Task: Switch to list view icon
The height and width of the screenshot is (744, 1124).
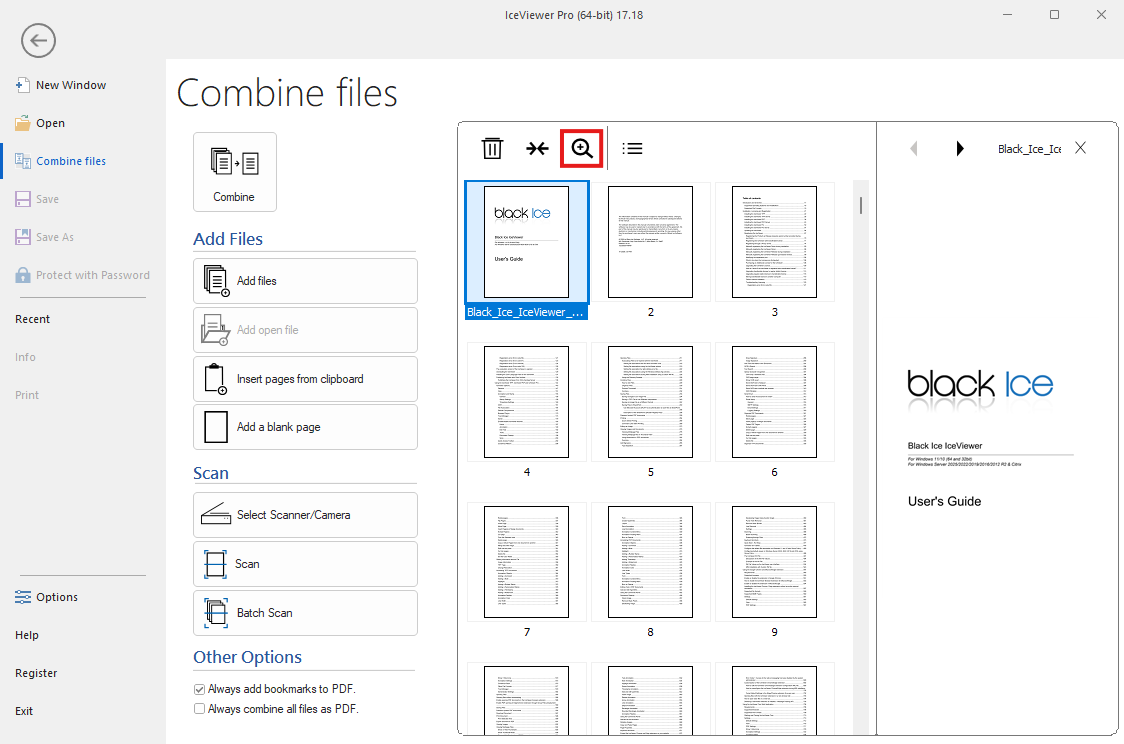Action: click(632, 148)
